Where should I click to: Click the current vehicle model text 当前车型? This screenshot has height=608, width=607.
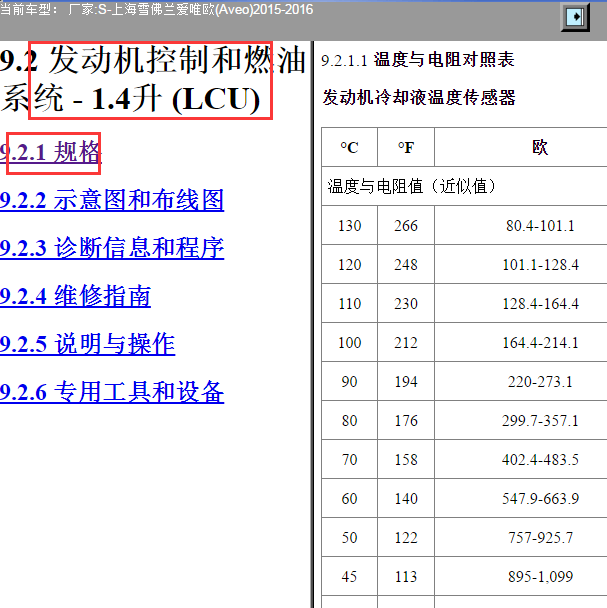pos(156,9)
